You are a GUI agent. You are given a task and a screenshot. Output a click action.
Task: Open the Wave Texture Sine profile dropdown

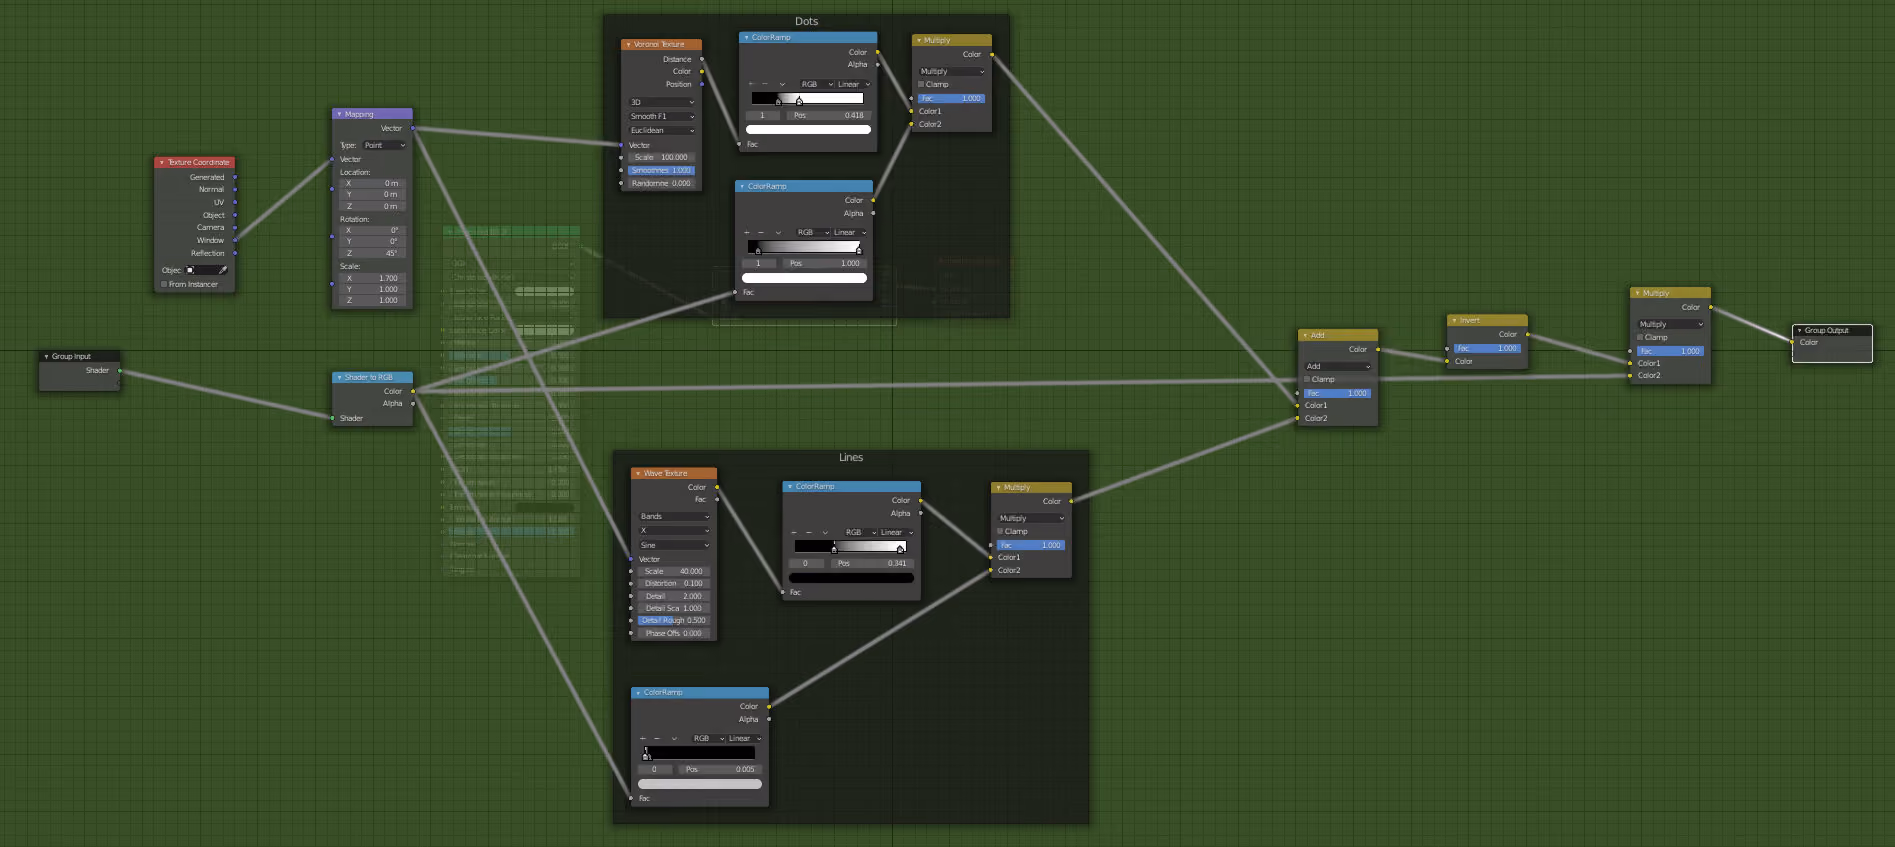pos(675,545)
